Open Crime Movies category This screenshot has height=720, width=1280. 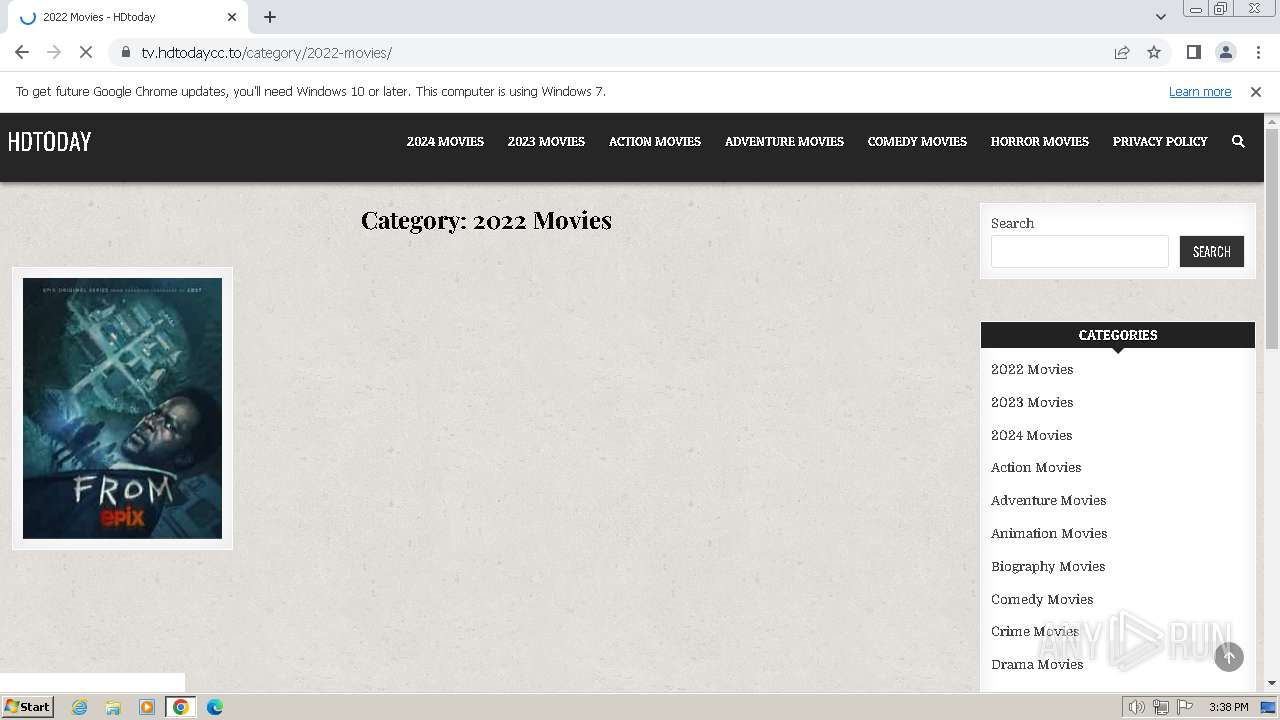(1035, 631)
